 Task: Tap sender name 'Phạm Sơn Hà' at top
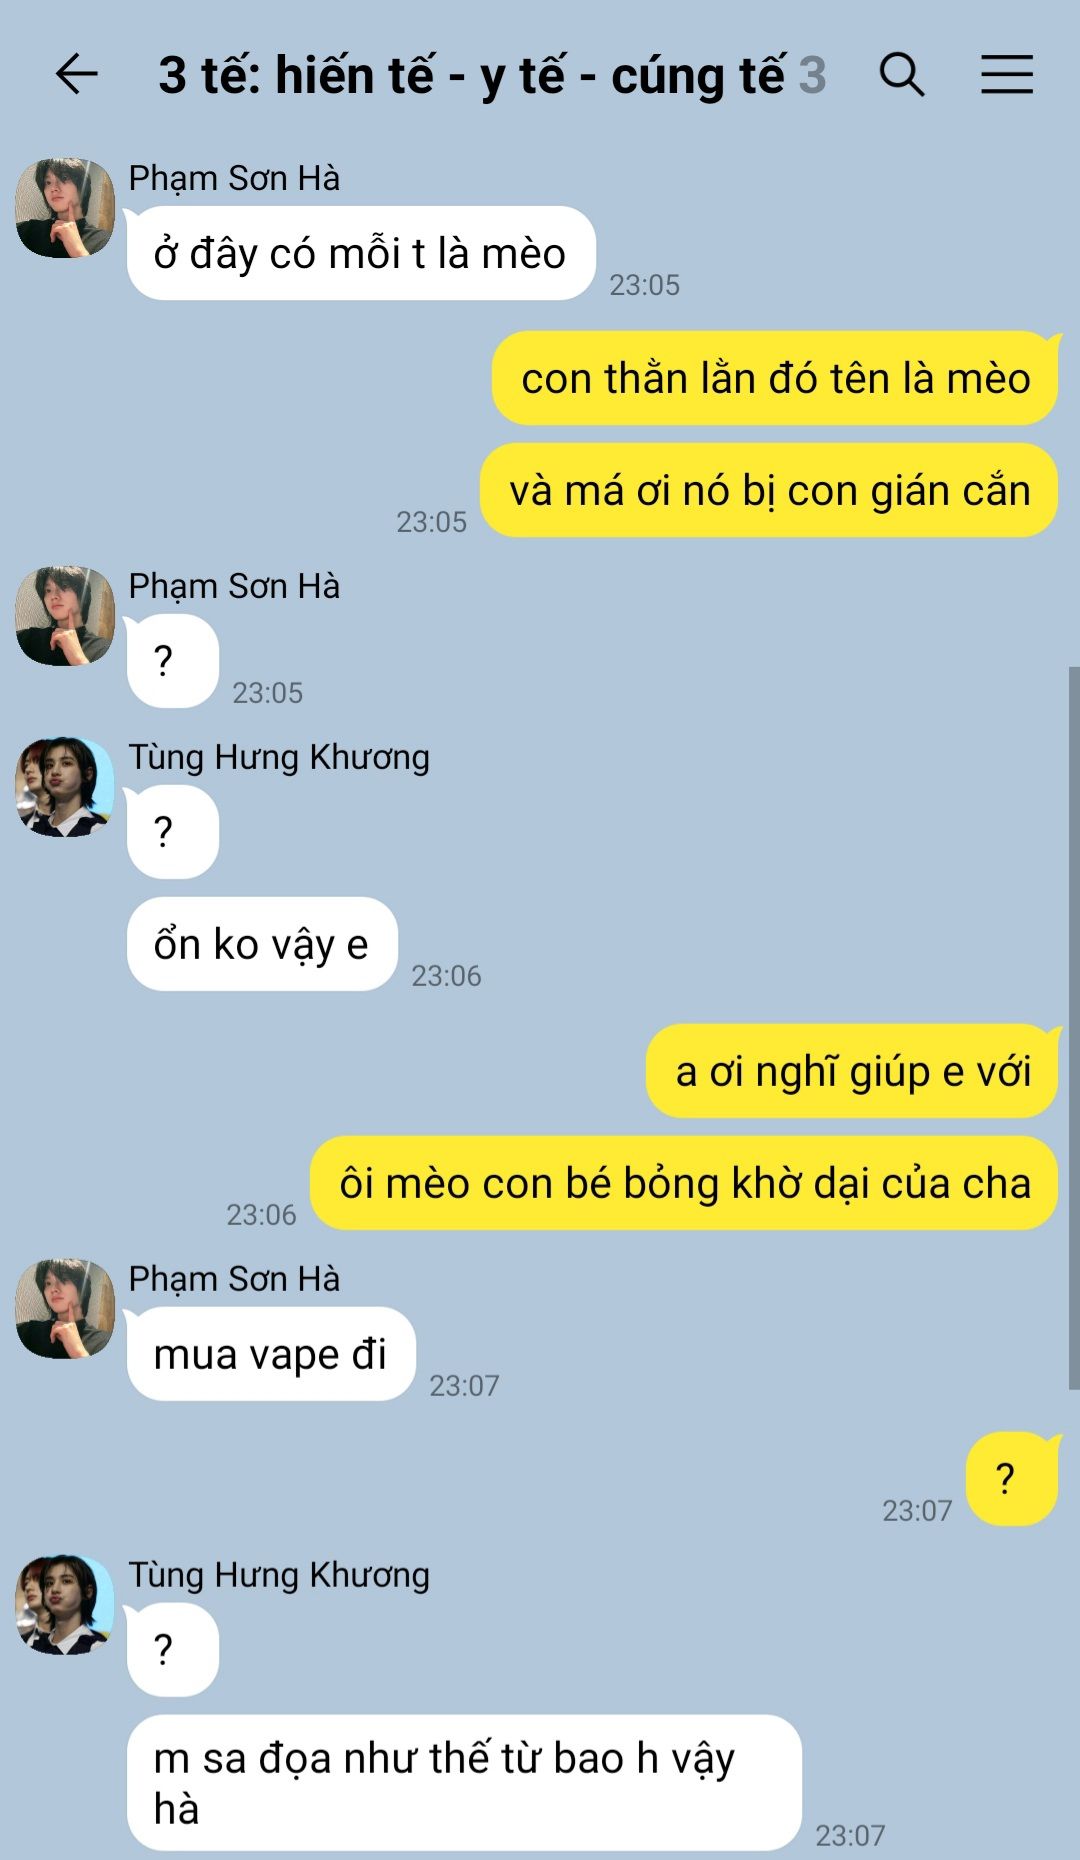pos(234,178)
